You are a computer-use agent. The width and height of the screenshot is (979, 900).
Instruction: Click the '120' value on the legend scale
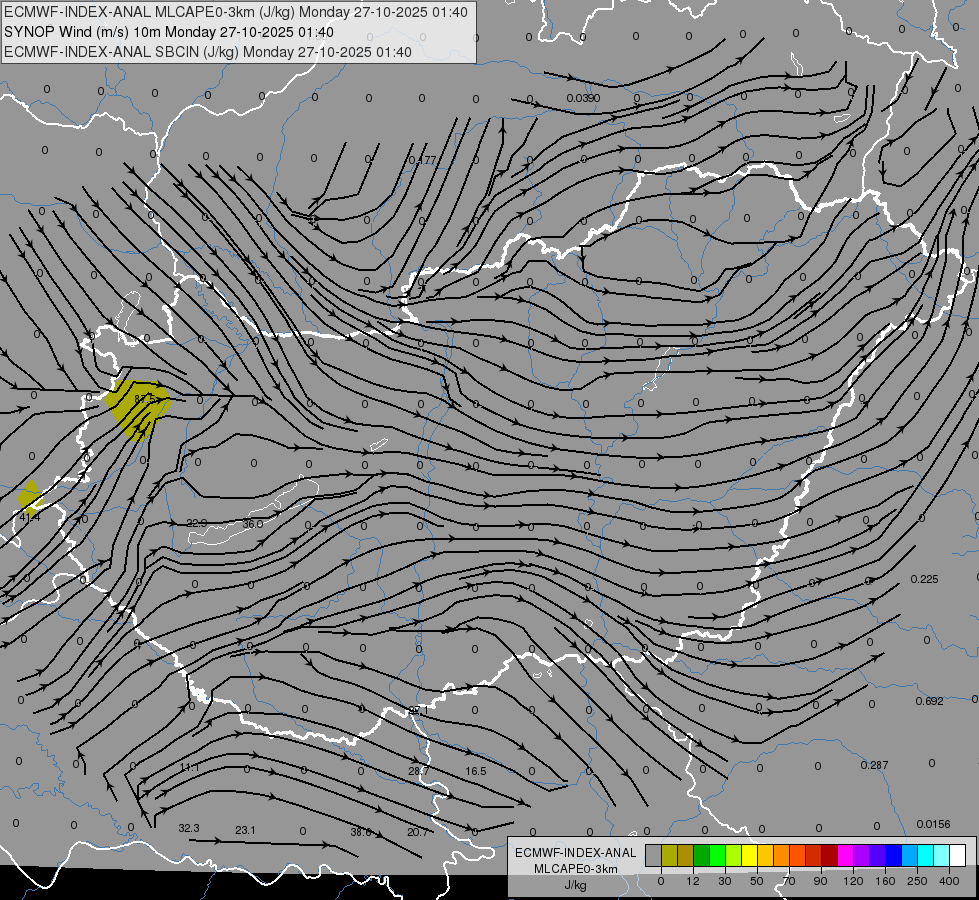pos(853,881)
